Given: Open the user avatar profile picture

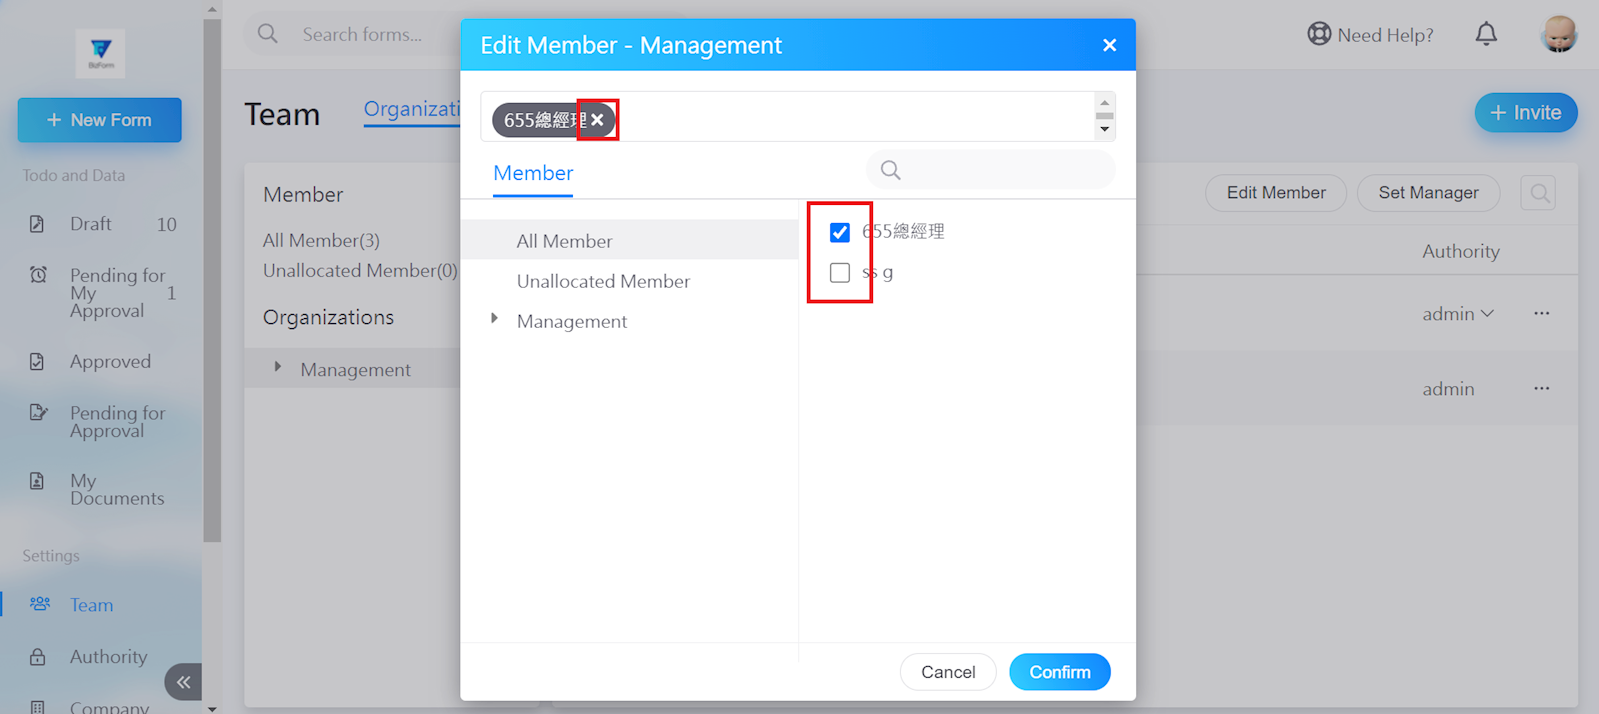Looking at the screenshot, I should (1558, 34).
